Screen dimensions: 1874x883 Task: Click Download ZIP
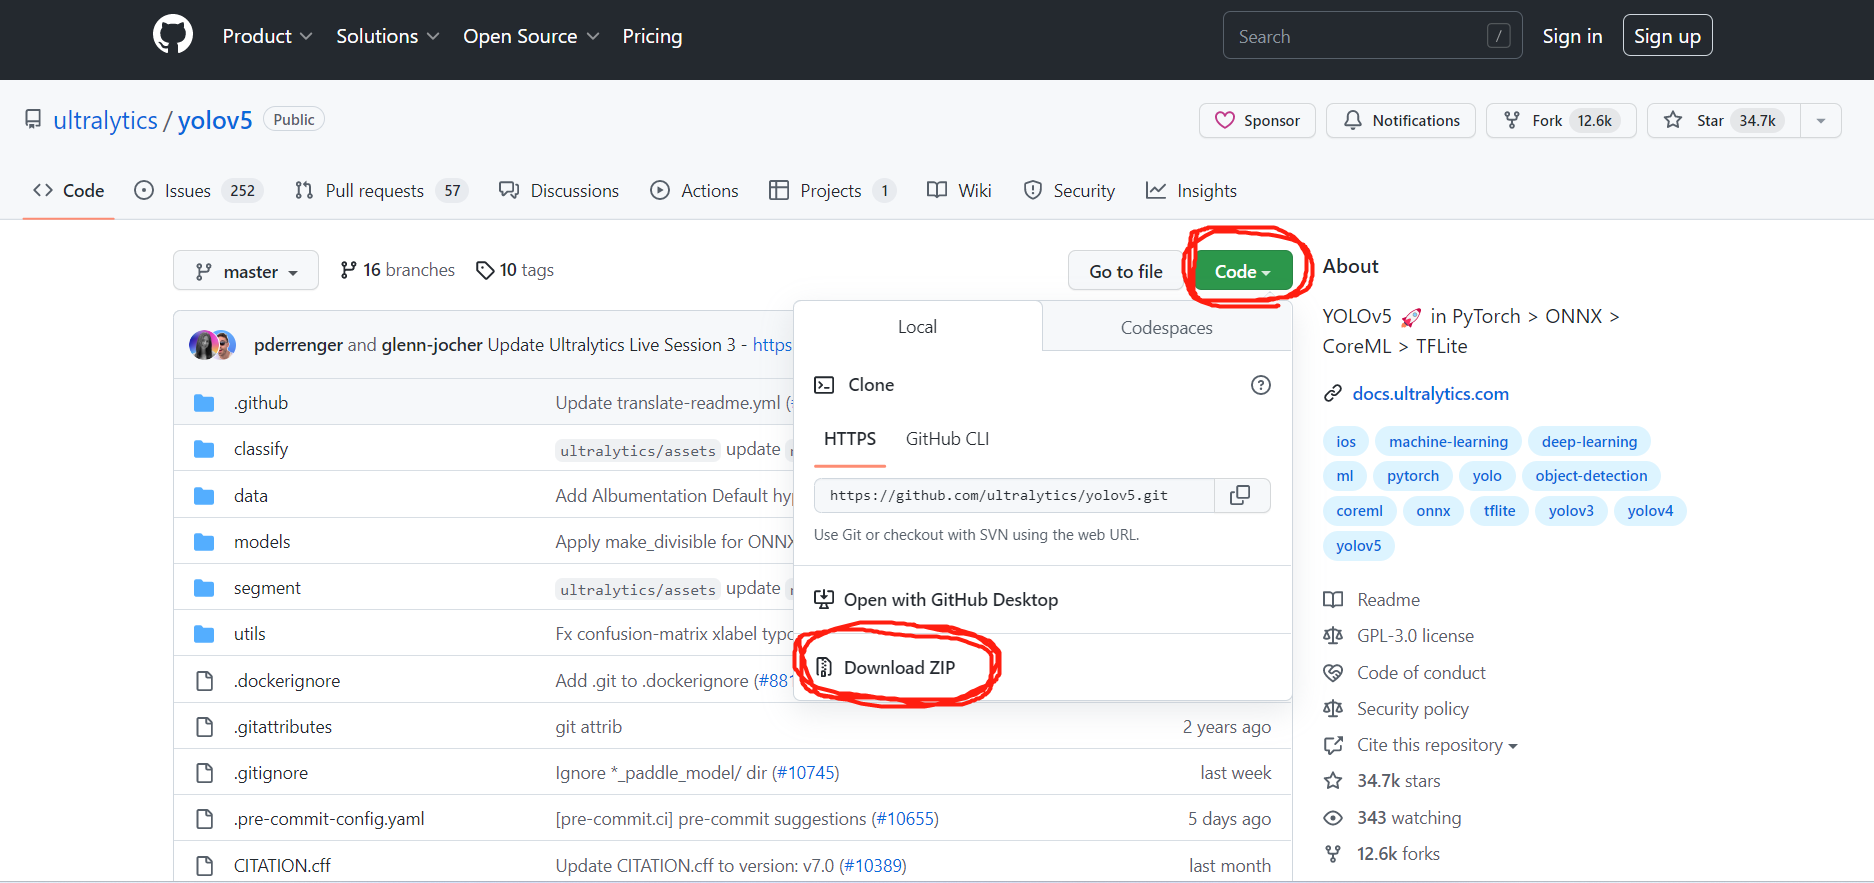[899, 667]
